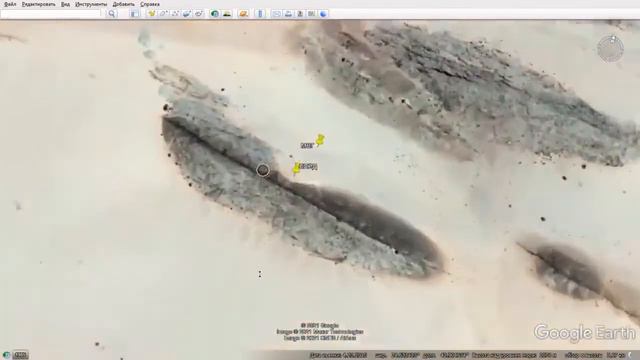Select the lower yellow pushpin placemark
This screenshot has height=360, width=640.
pos(297,168)
